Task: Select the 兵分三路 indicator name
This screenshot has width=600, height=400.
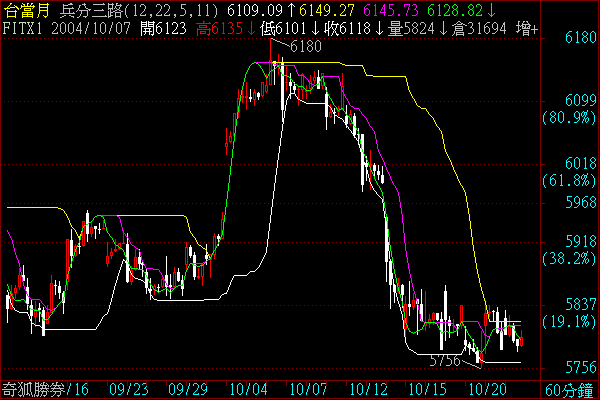Action: [88, 10]
